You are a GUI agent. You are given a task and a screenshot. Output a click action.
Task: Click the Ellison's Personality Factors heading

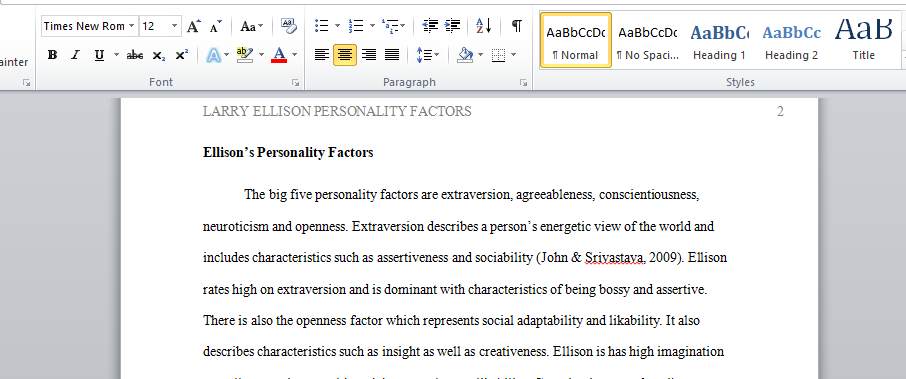point(288,153)
